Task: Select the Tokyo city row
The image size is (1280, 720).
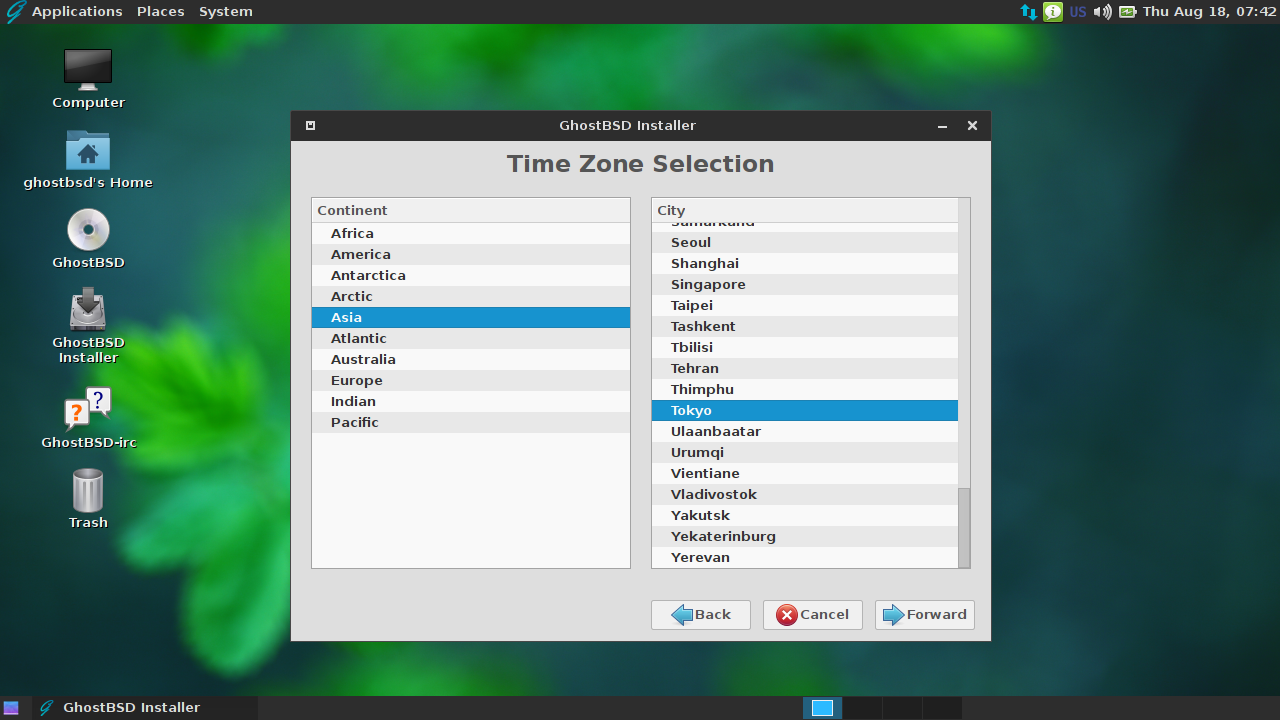Action: 805,410
